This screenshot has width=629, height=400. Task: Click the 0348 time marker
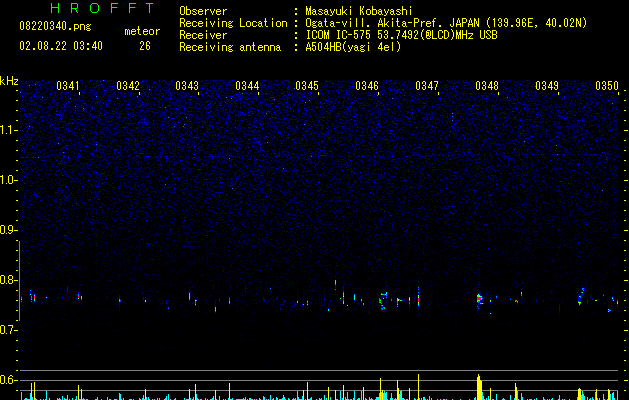point(487,86)
